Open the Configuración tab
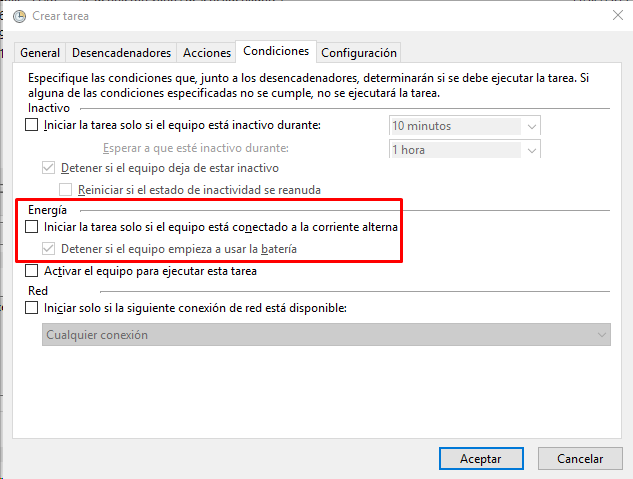The width and height of the screenshot is (633, 479). click(359, 53)
